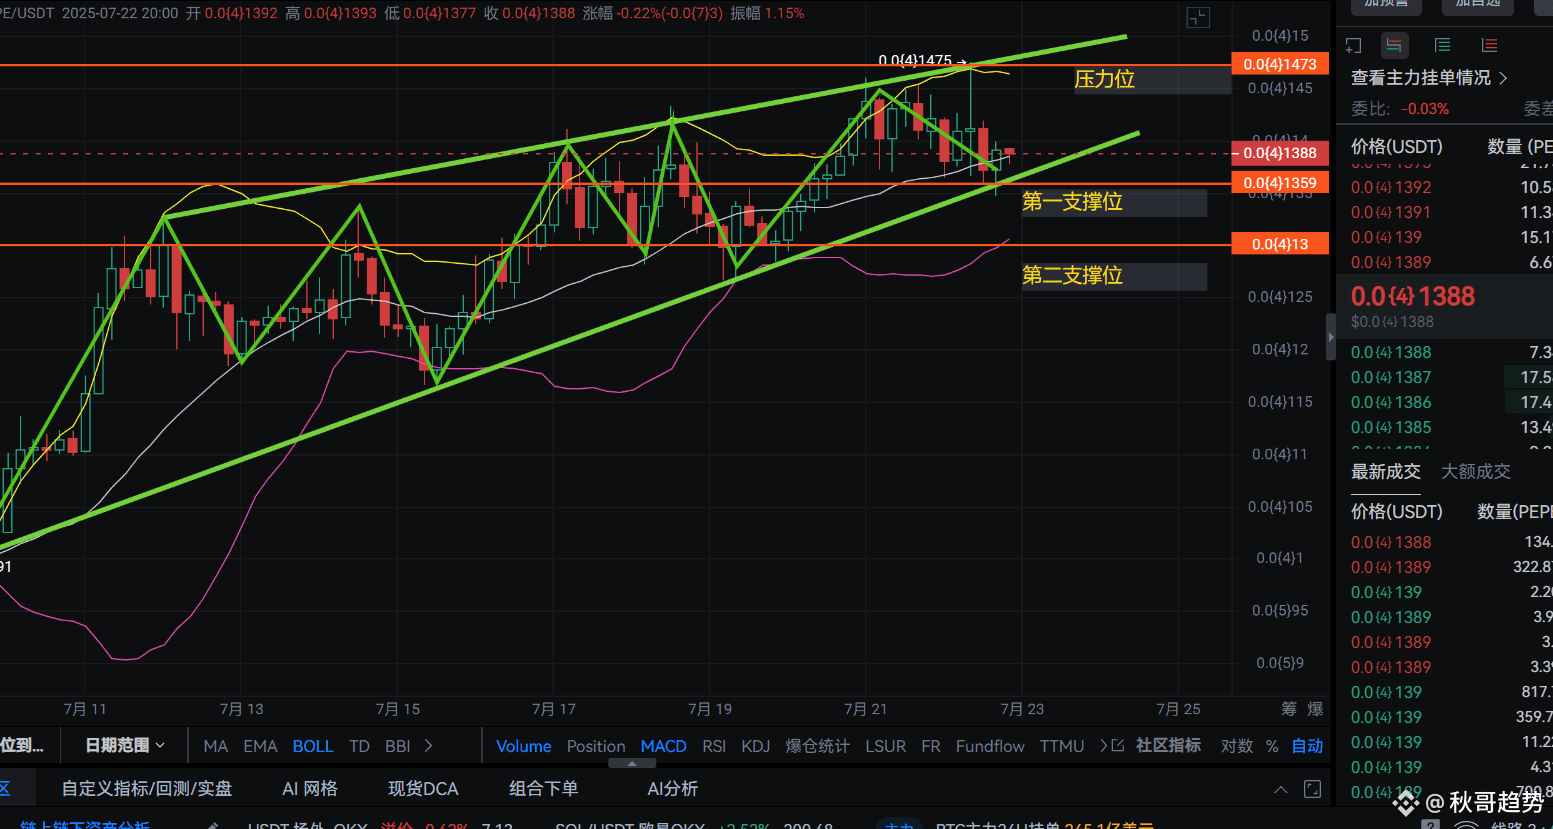Switch to AI 网格 tab
Screen dimensions: 1553x829
tap(310, 789)
